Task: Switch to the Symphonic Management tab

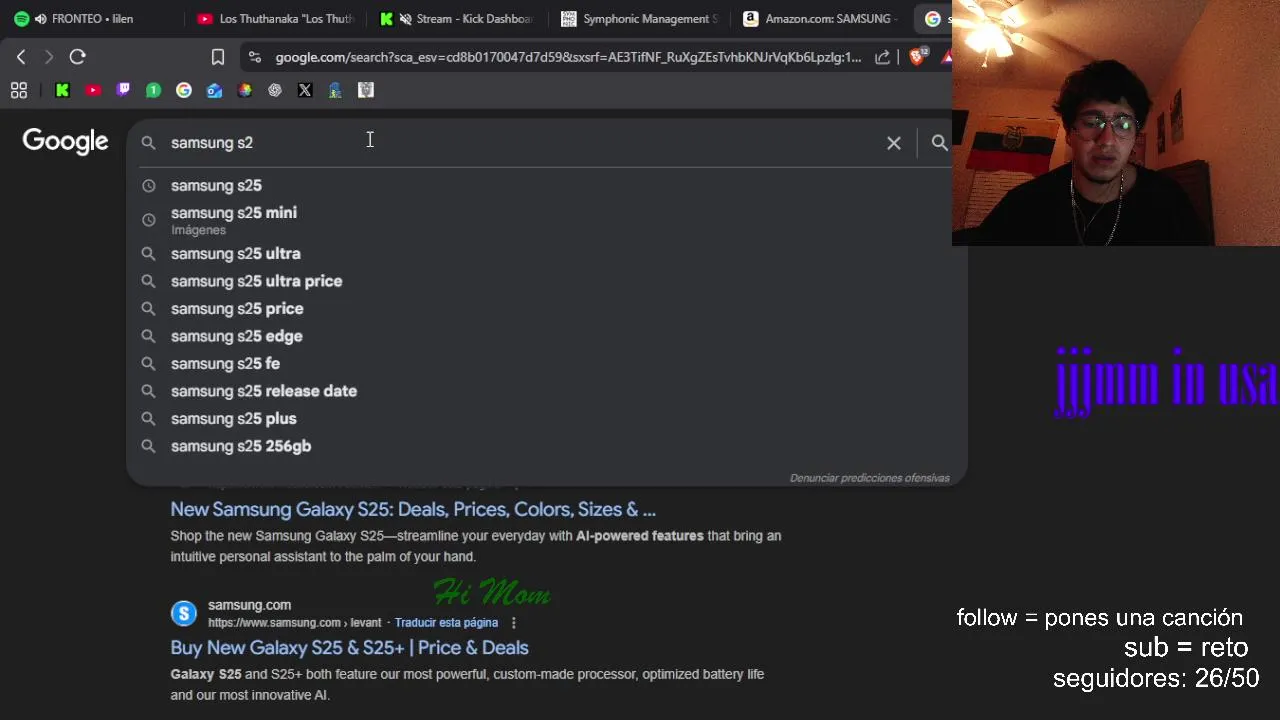Action: click(x=640, y=19)
